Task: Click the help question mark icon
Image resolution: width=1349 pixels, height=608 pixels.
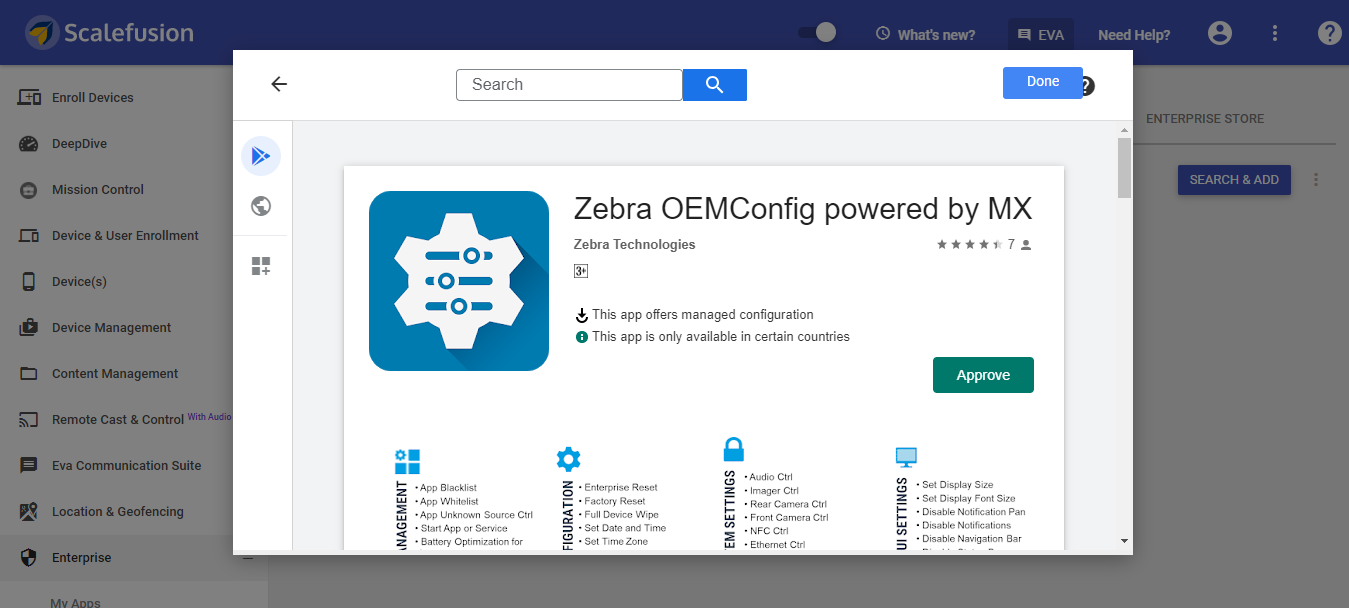Action: pos(1329,33)
